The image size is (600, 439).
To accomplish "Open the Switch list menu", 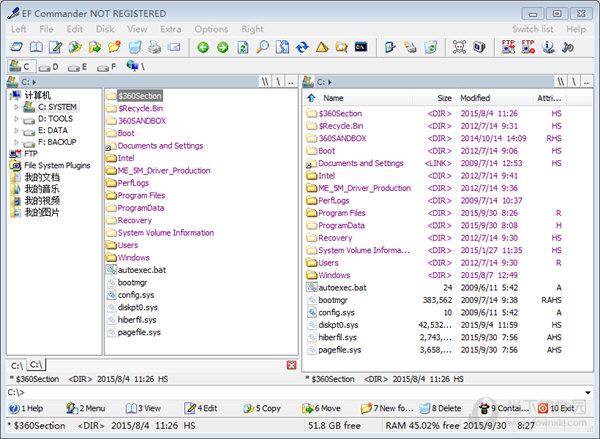I will pyautogui.click(x=533, y=29).
